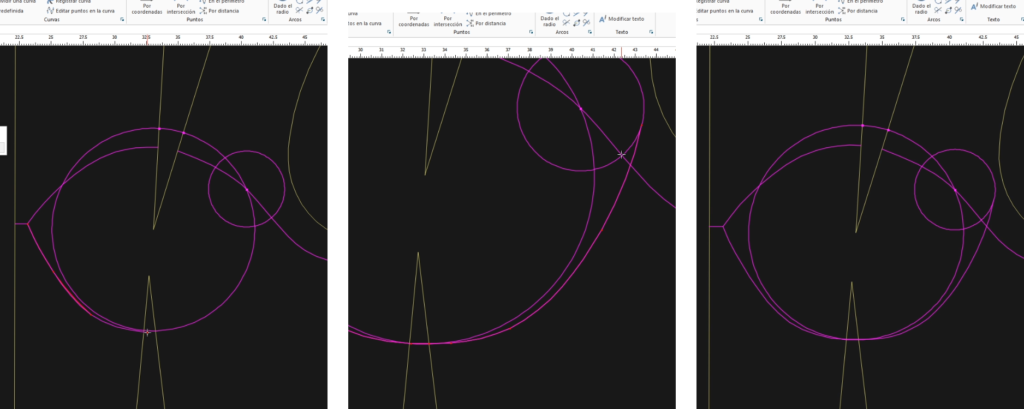The width and height of the screenshot is (1024, 409).
Task: Click the curve-edit icon beside 'Editar puntos' in left screenshot
Action: 50,11
